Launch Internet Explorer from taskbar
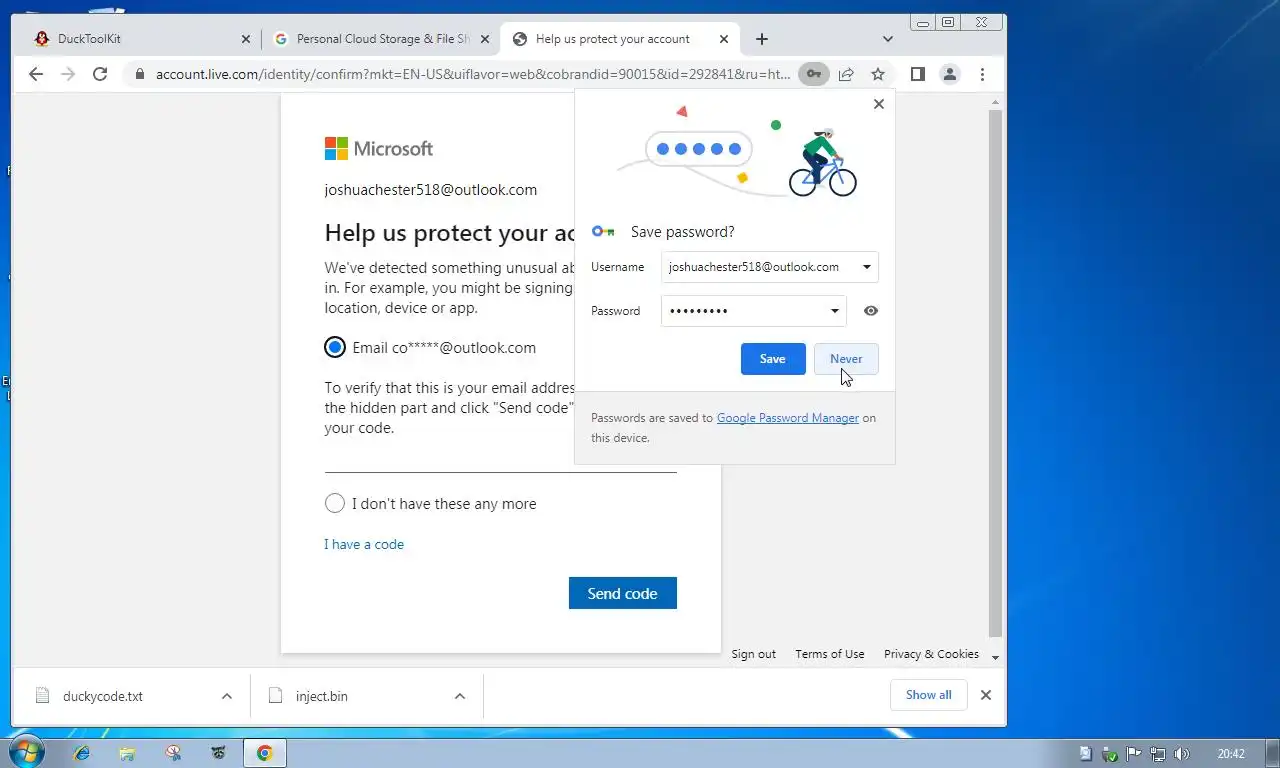Screen dimensions: 1280x768 (81, 753)
